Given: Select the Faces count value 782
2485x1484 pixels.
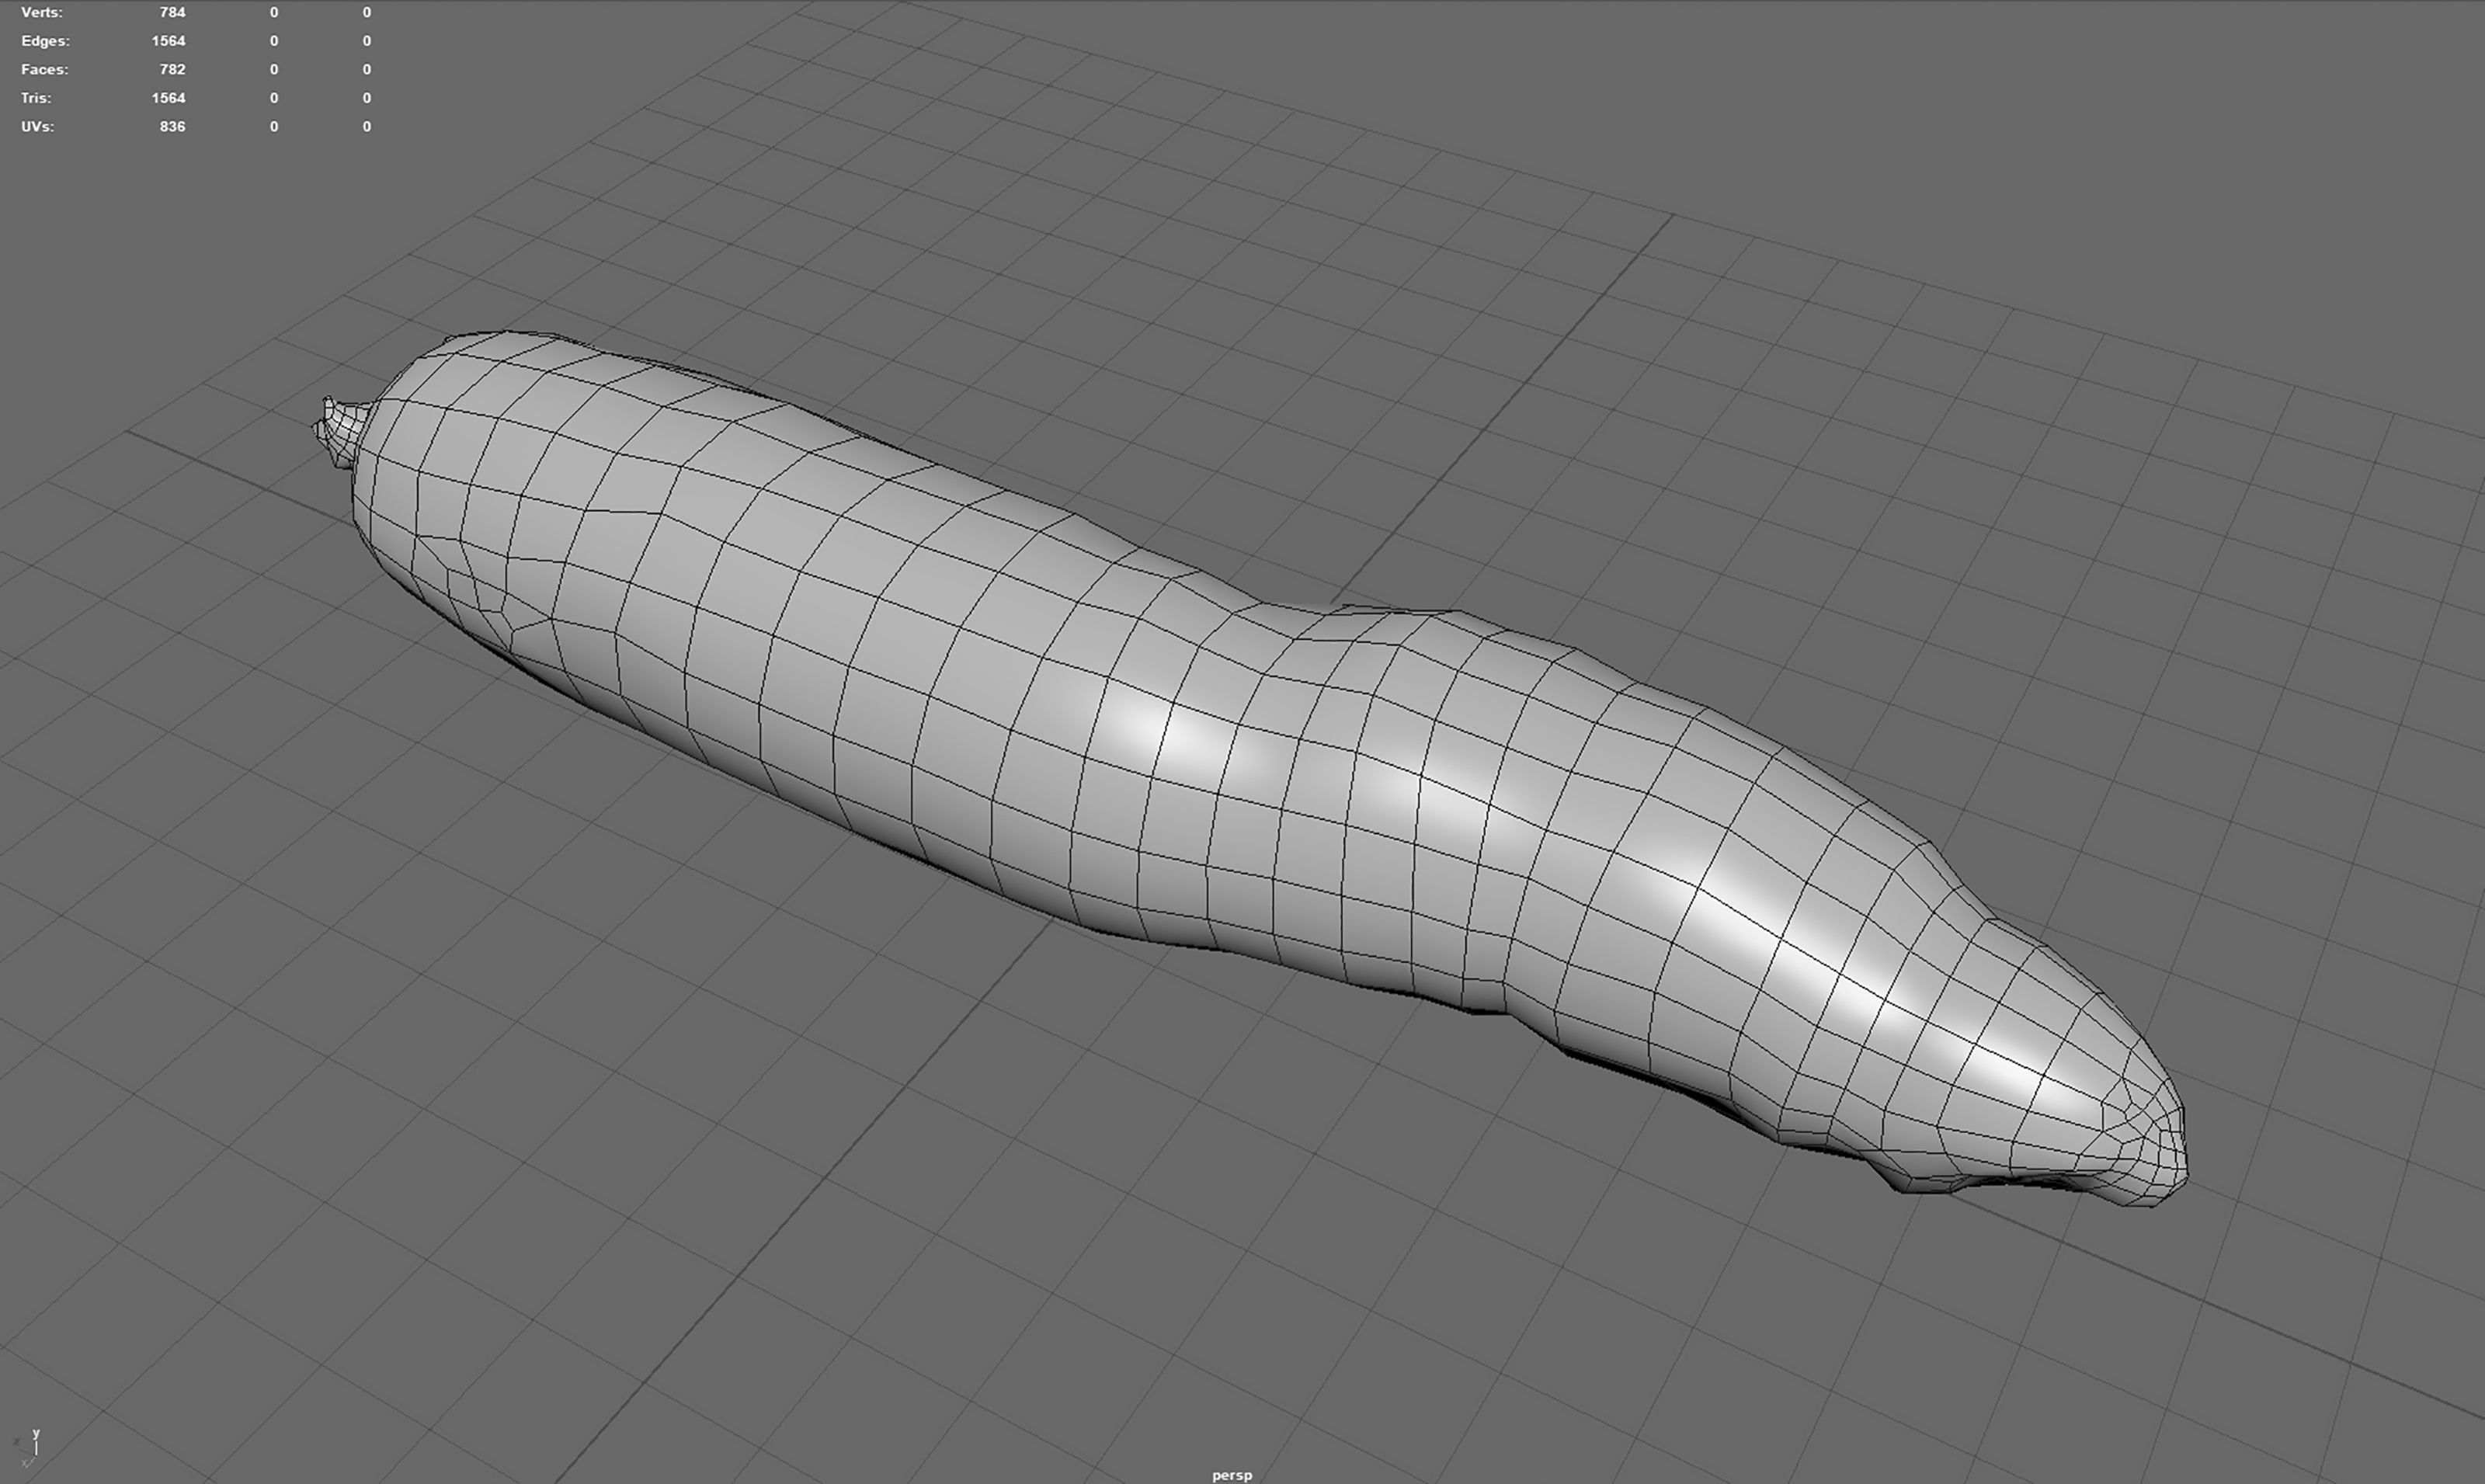Looking at the screenshot, I should (172, 69).
